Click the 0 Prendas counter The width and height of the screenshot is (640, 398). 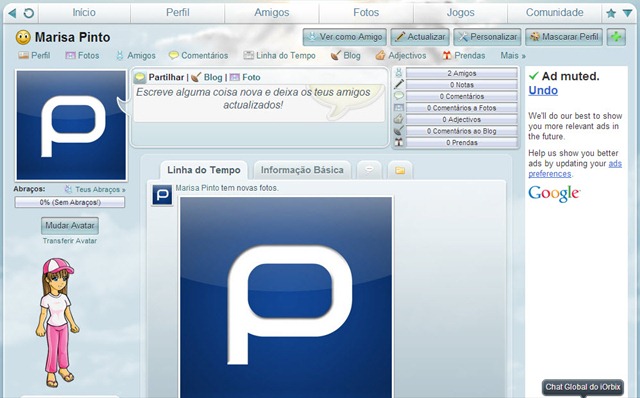click(x=462, y=142)
